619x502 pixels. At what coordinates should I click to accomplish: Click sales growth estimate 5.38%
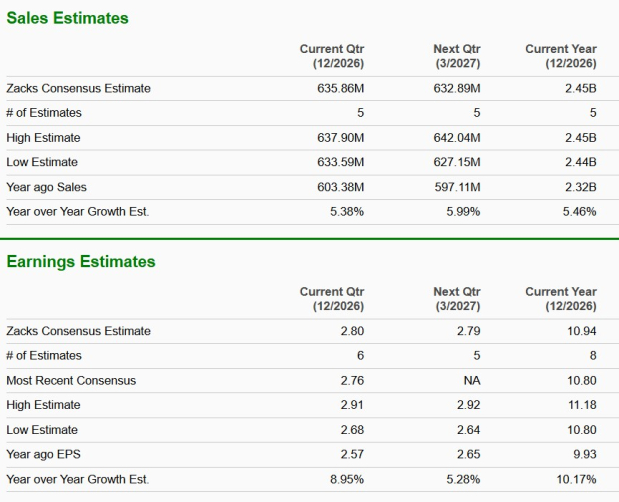(x=347, y=212)
